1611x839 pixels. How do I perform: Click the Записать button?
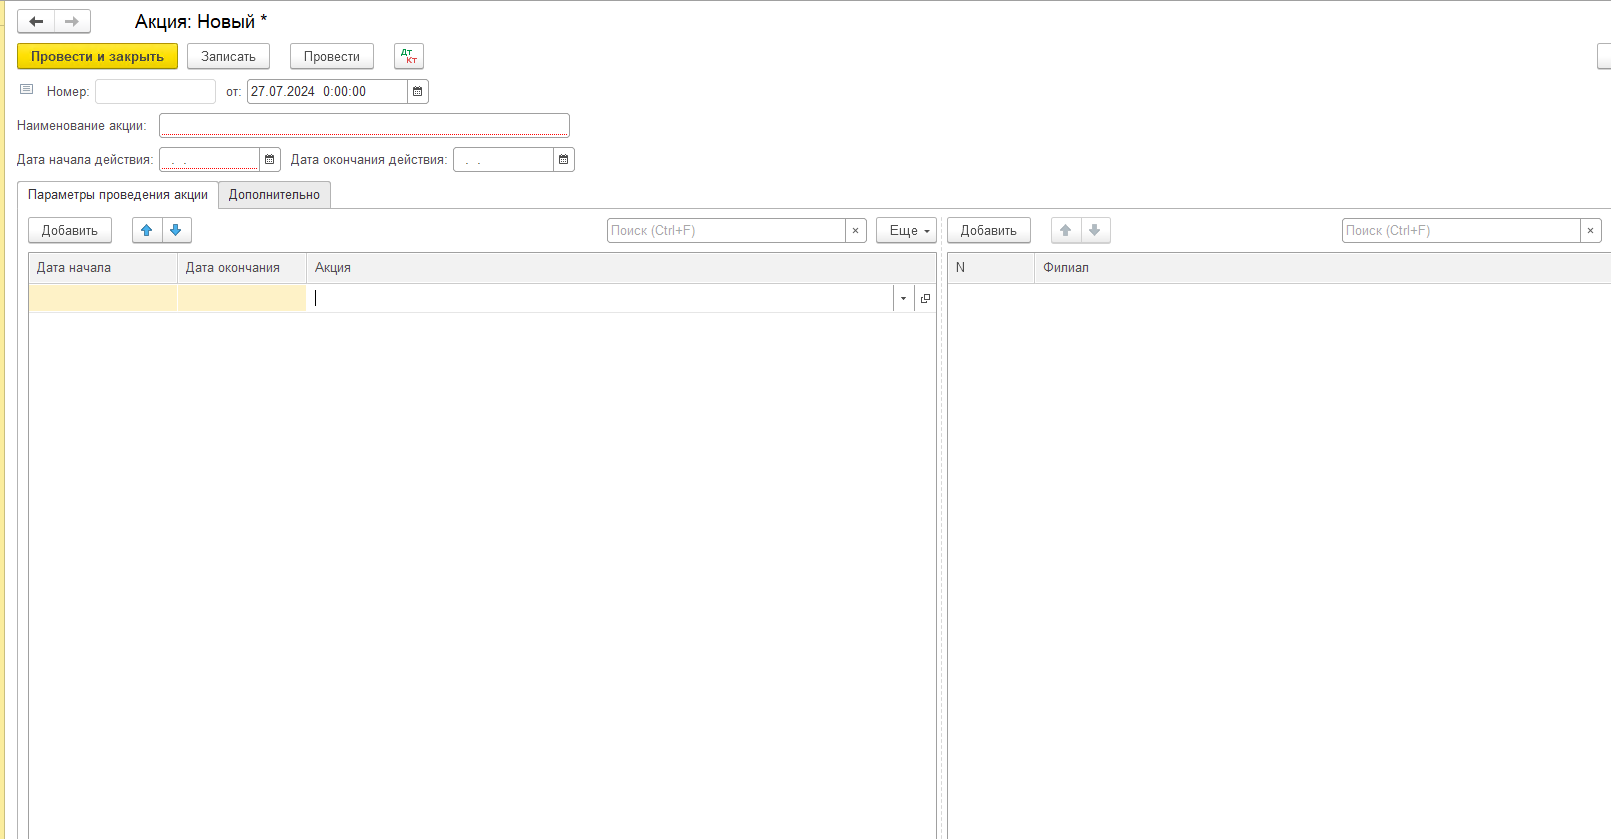228,57
